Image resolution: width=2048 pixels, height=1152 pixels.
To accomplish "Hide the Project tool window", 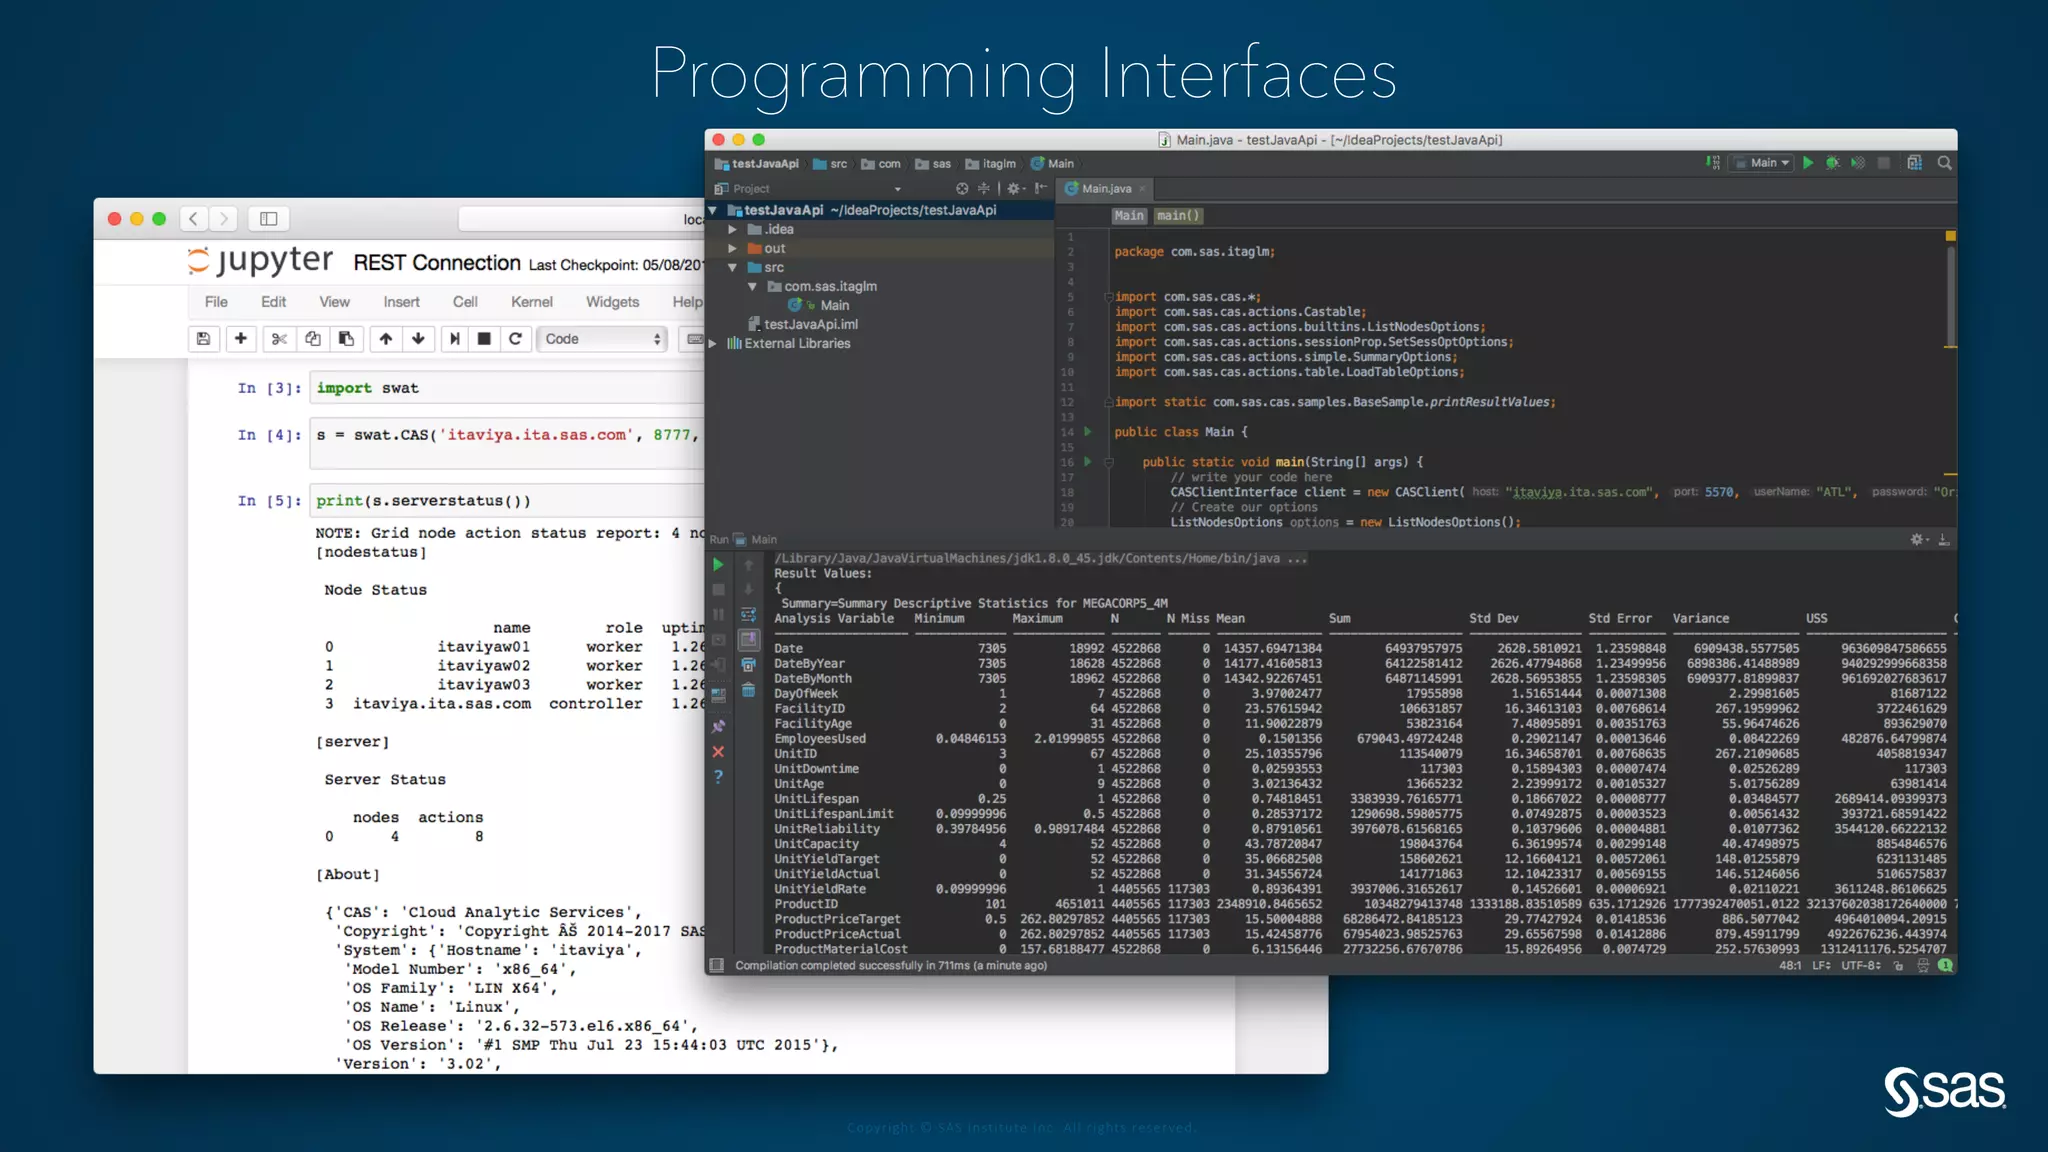I will (1041, 188).
